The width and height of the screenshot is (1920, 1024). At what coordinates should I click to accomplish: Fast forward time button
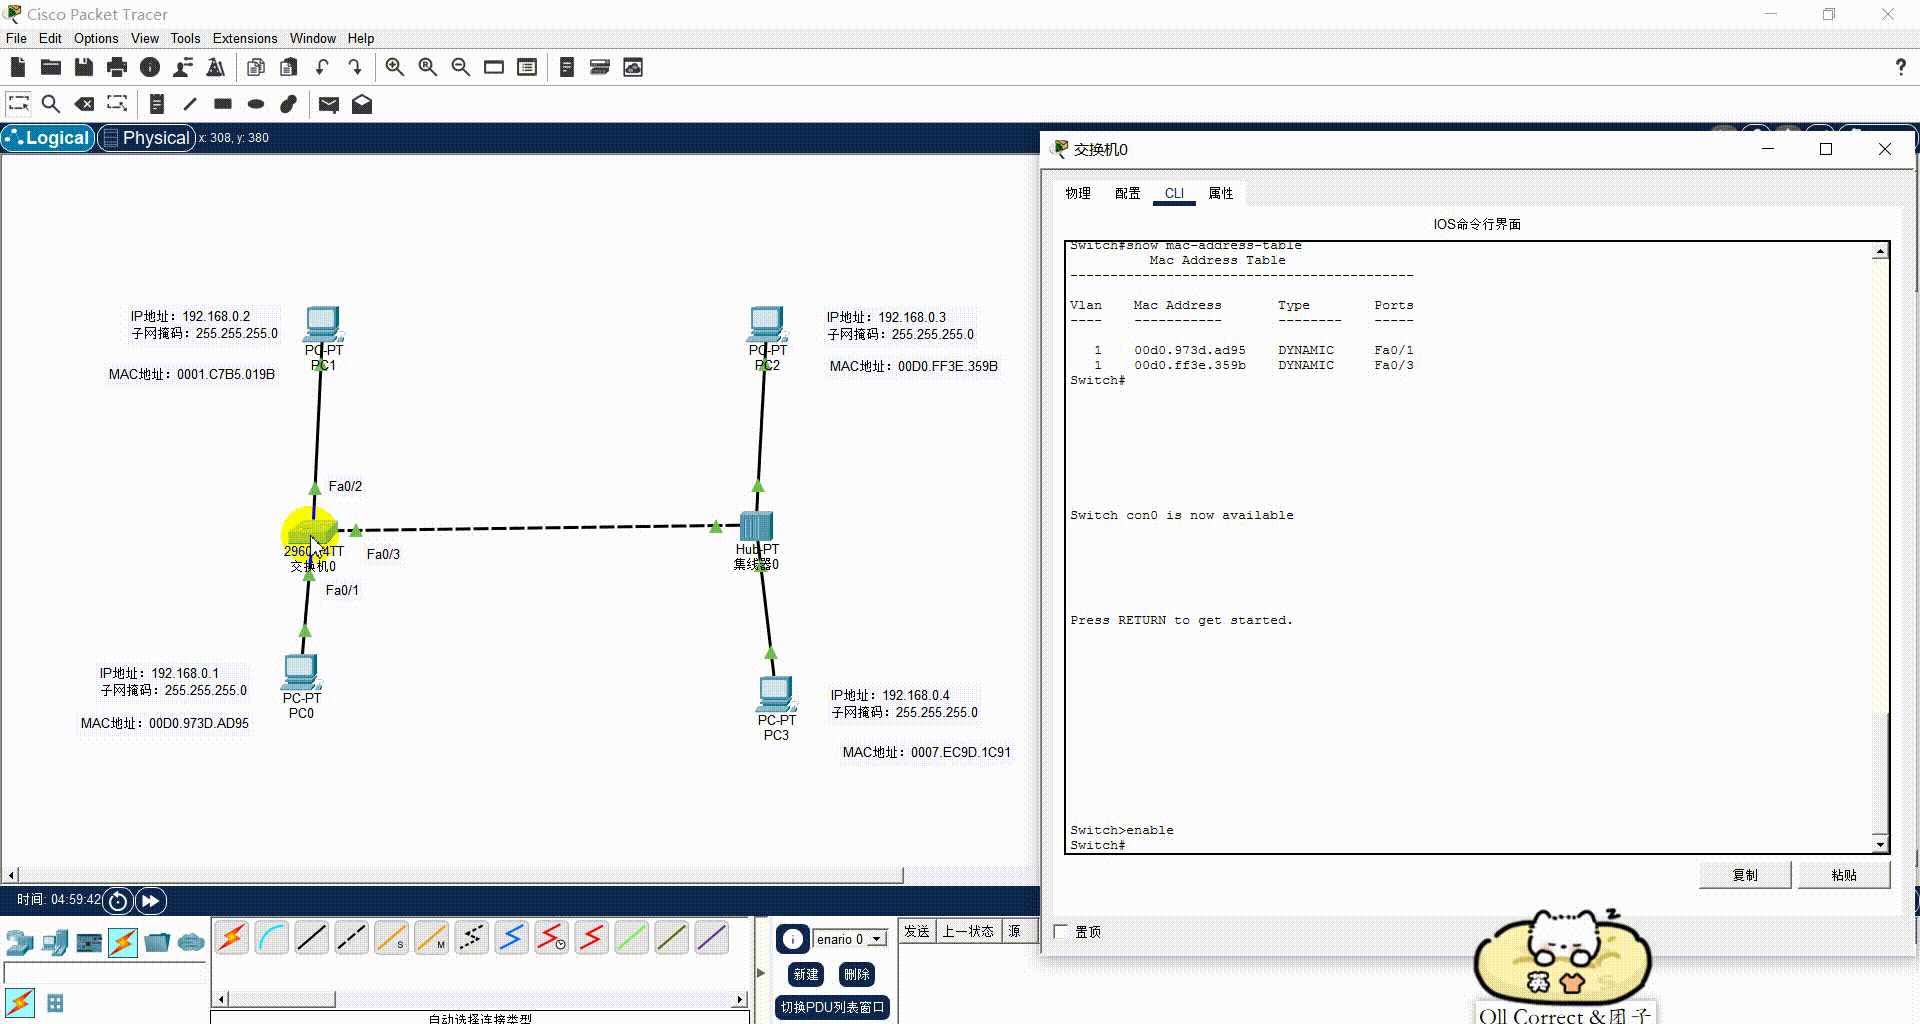click(150, 900)
